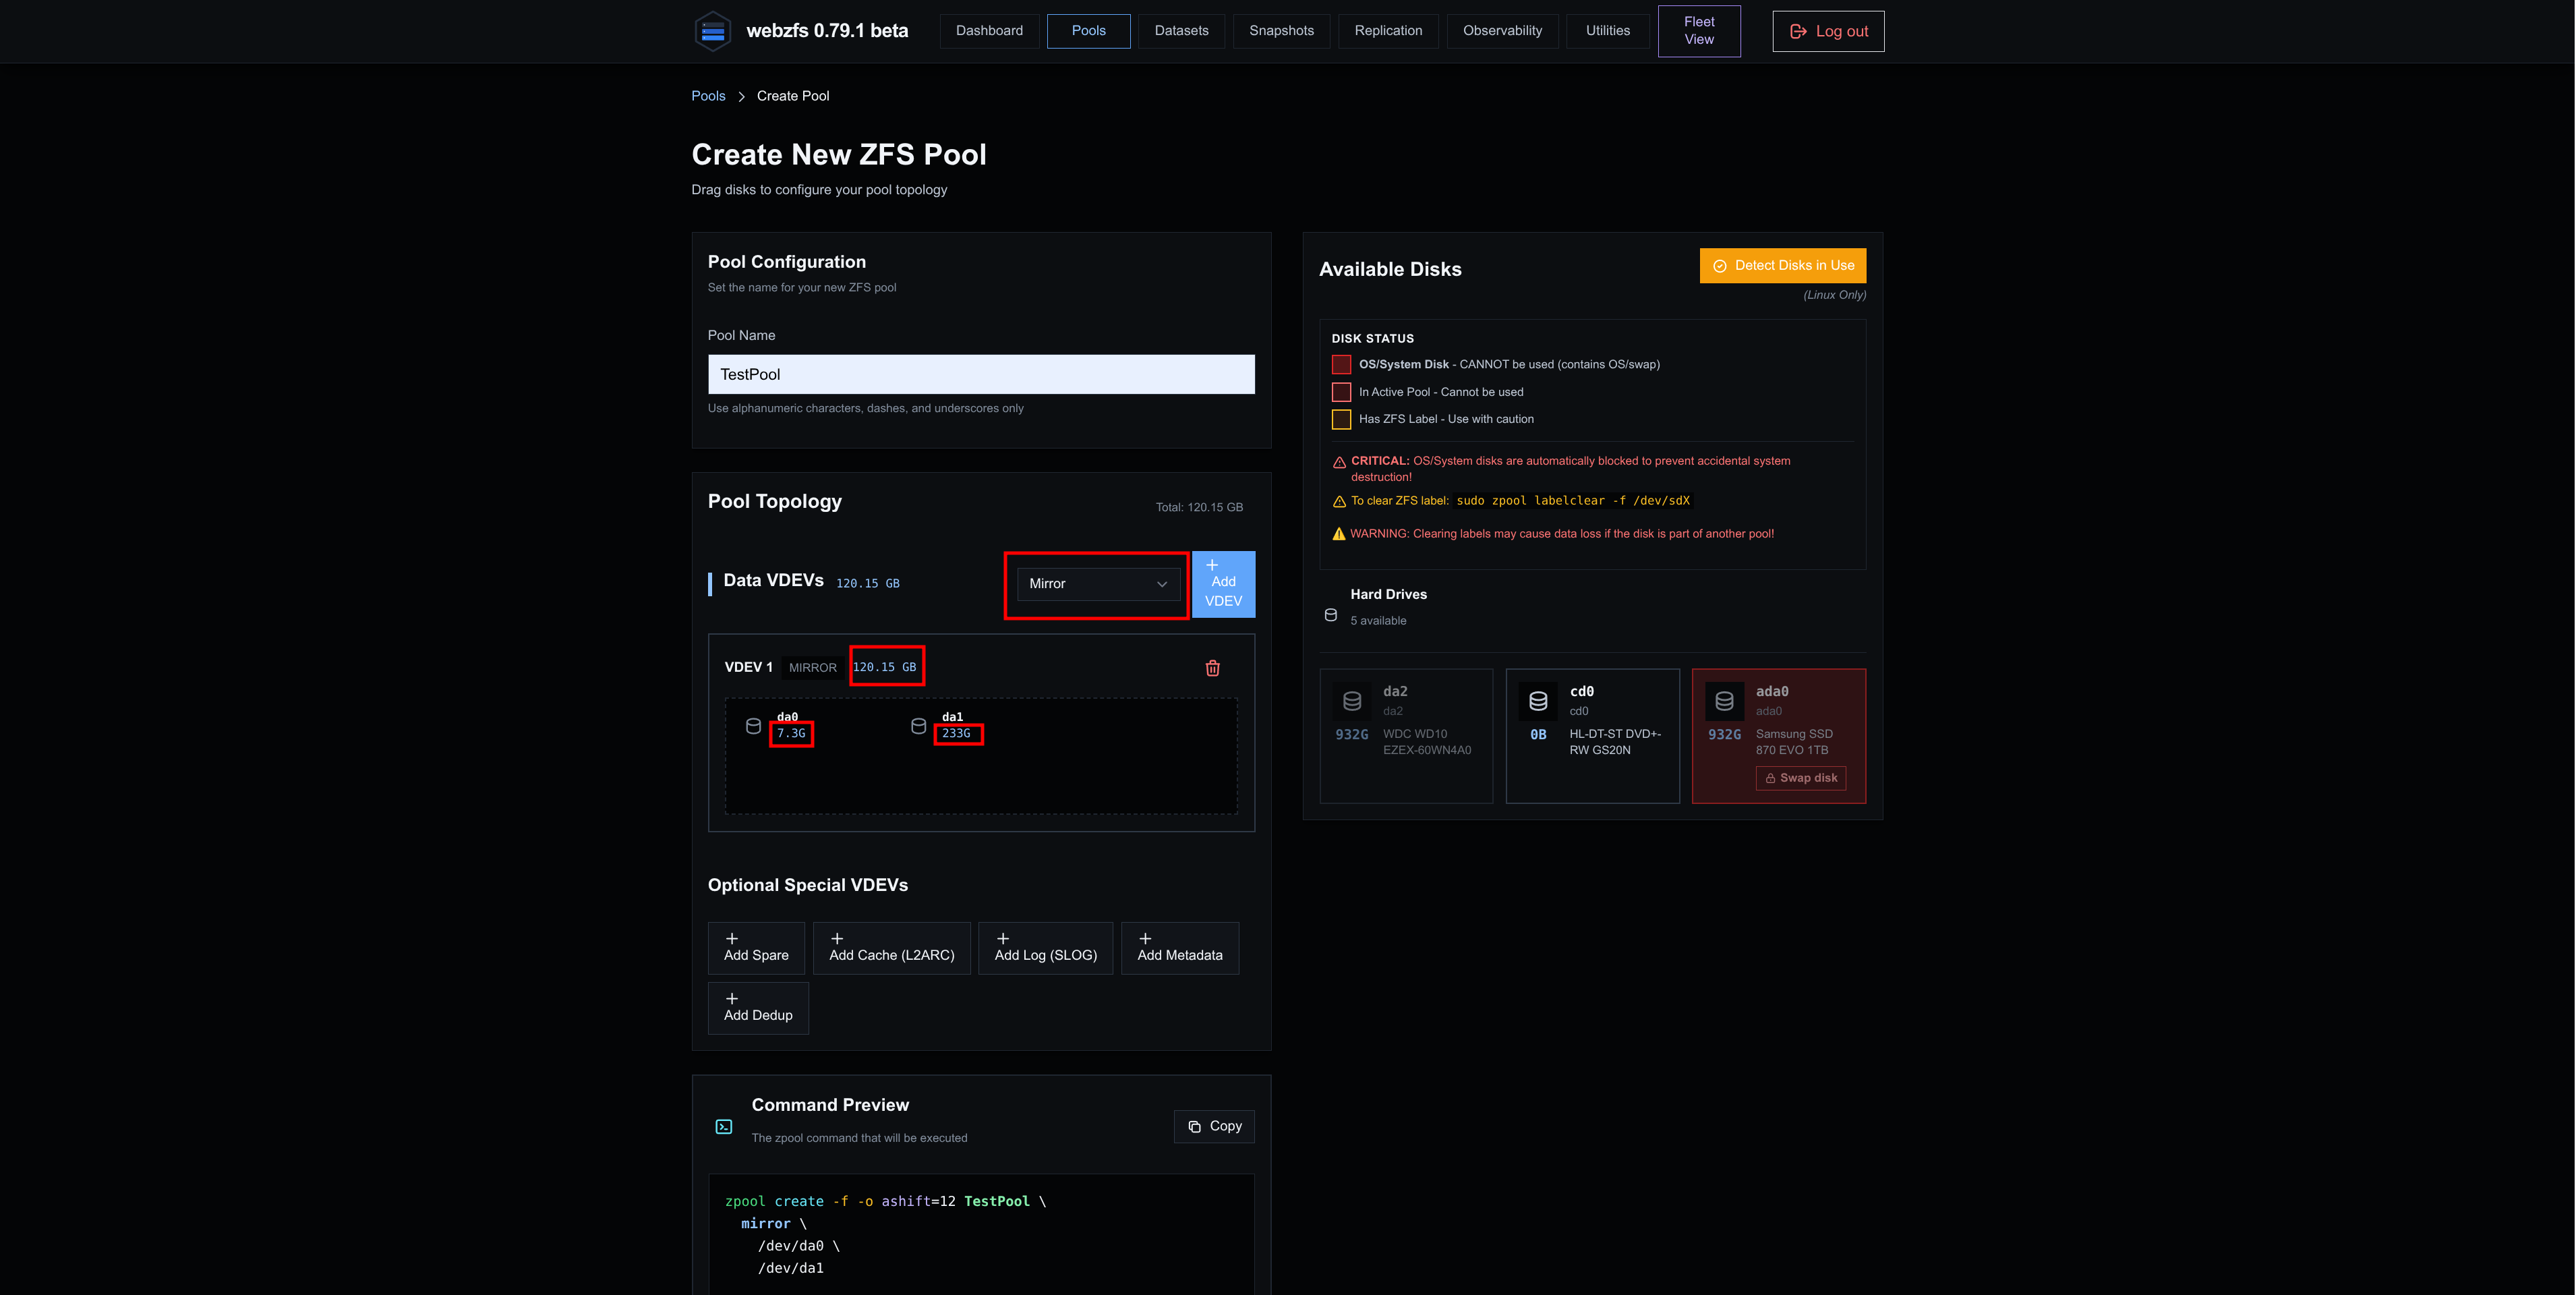This screenshot has height=1295, width=2576.
Task: Go to Replication tab
Action: [x=1388, y=31]
